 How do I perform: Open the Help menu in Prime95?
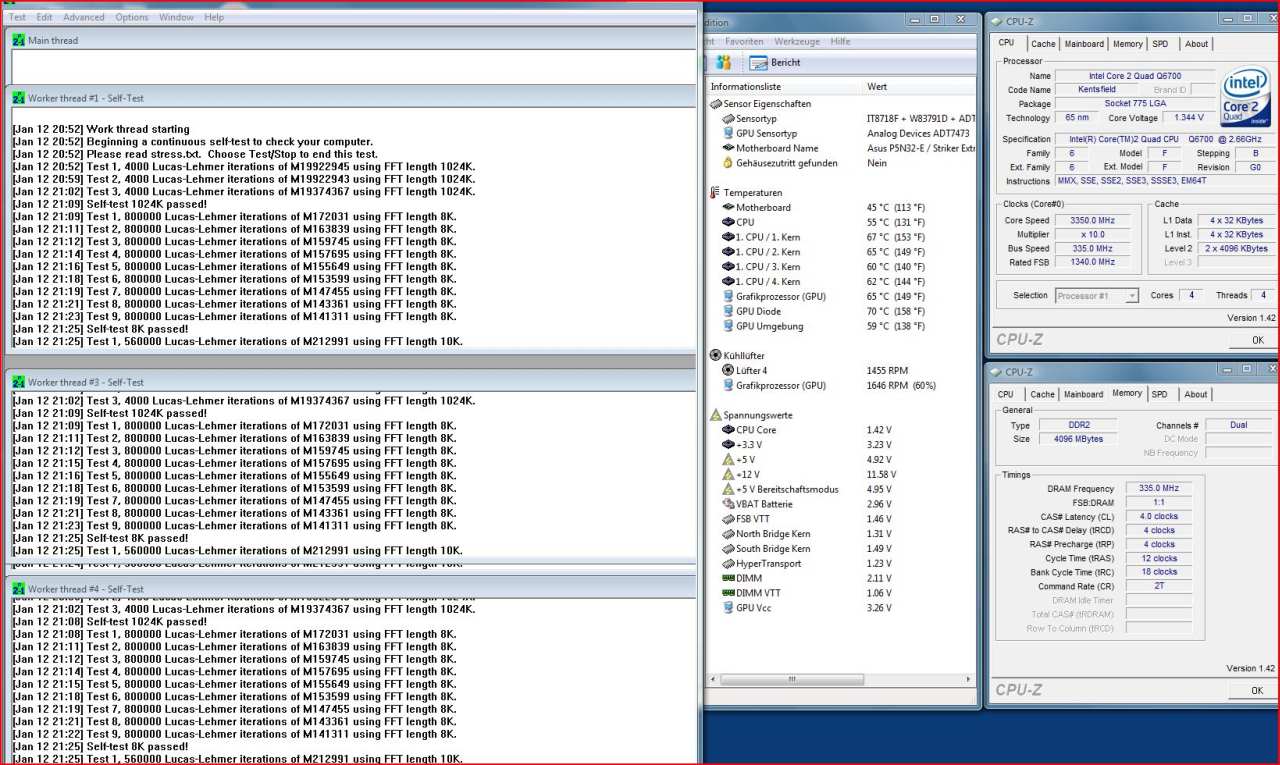click(214, 17)
